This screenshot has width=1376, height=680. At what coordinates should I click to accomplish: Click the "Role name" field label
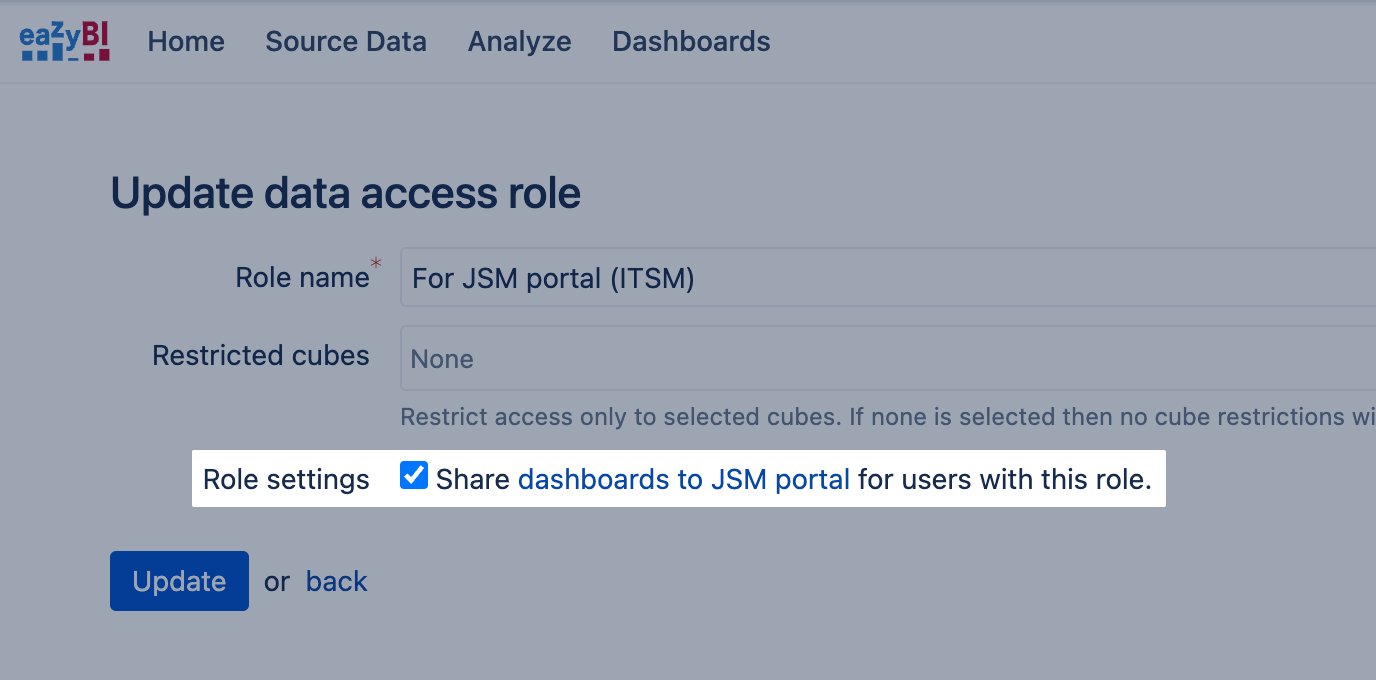pos(302,277)
